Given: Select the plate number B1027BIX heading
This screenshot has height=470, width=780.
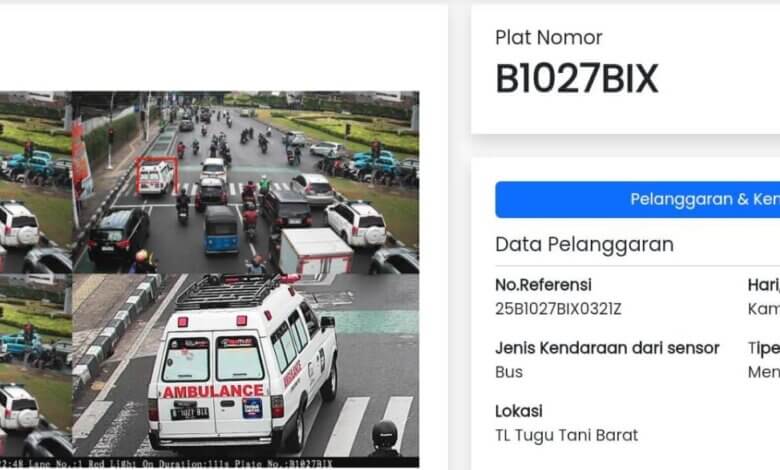Looking at the screenshot, I should (x=577, y=79).
